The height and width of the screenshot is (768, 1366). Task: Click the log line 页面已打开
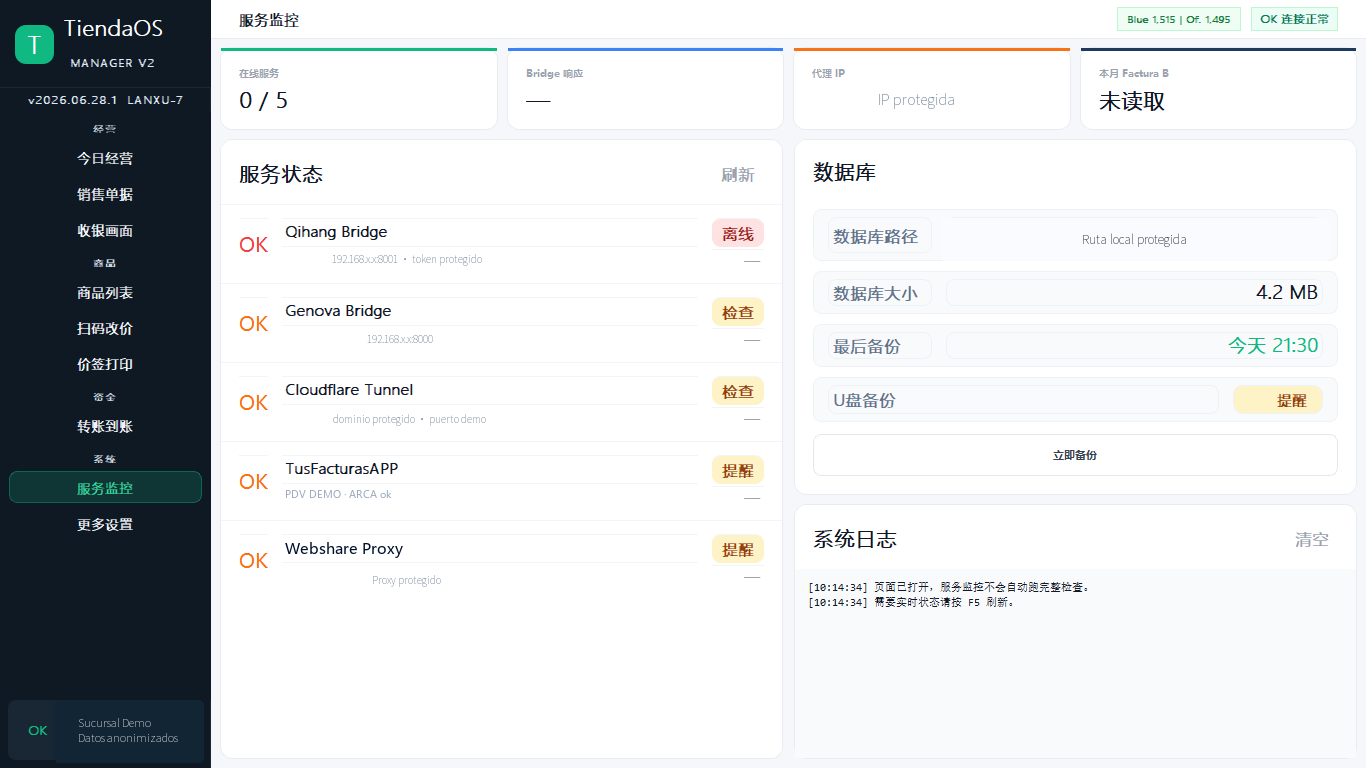[948, 587]
